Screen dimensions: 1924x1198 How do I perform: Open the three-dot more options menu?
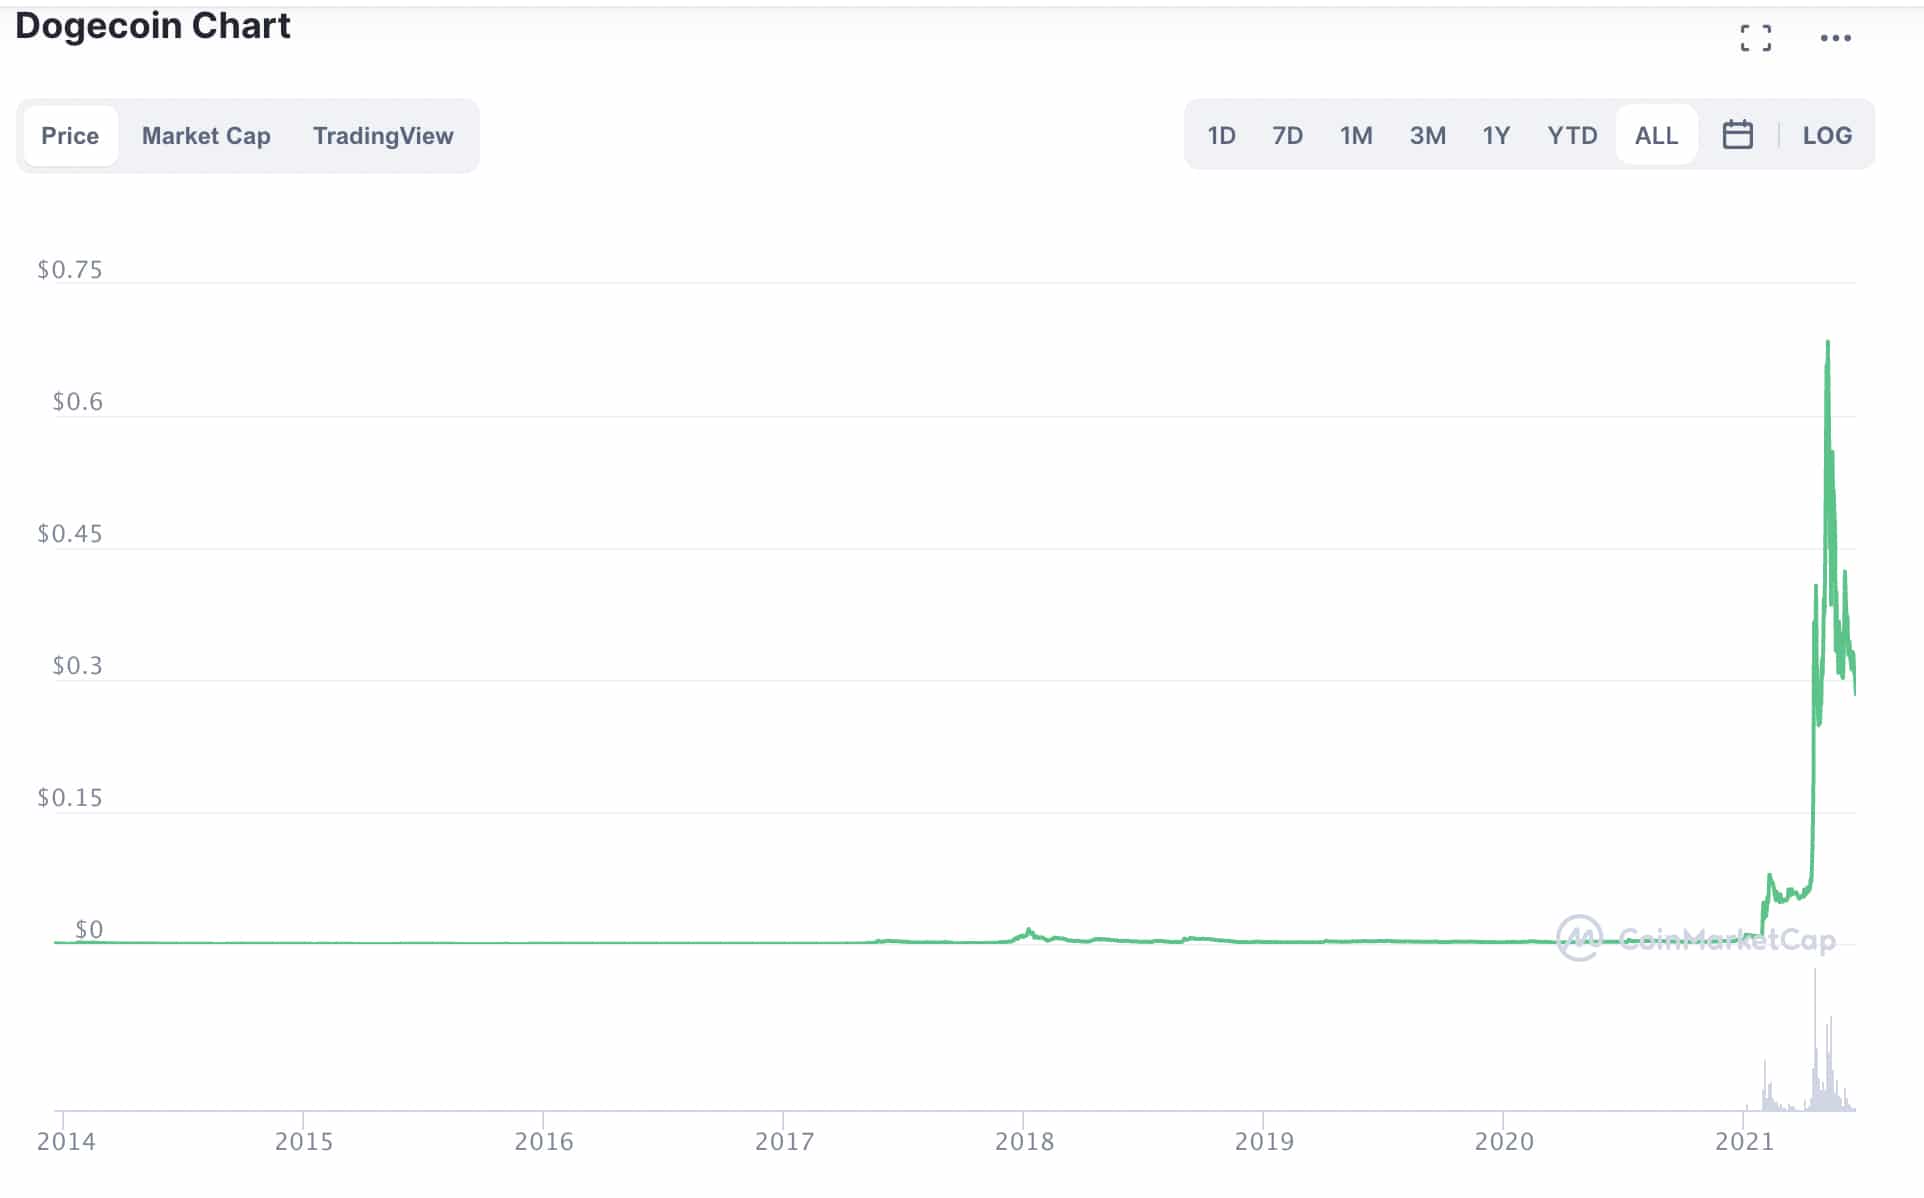(1835, 38)
